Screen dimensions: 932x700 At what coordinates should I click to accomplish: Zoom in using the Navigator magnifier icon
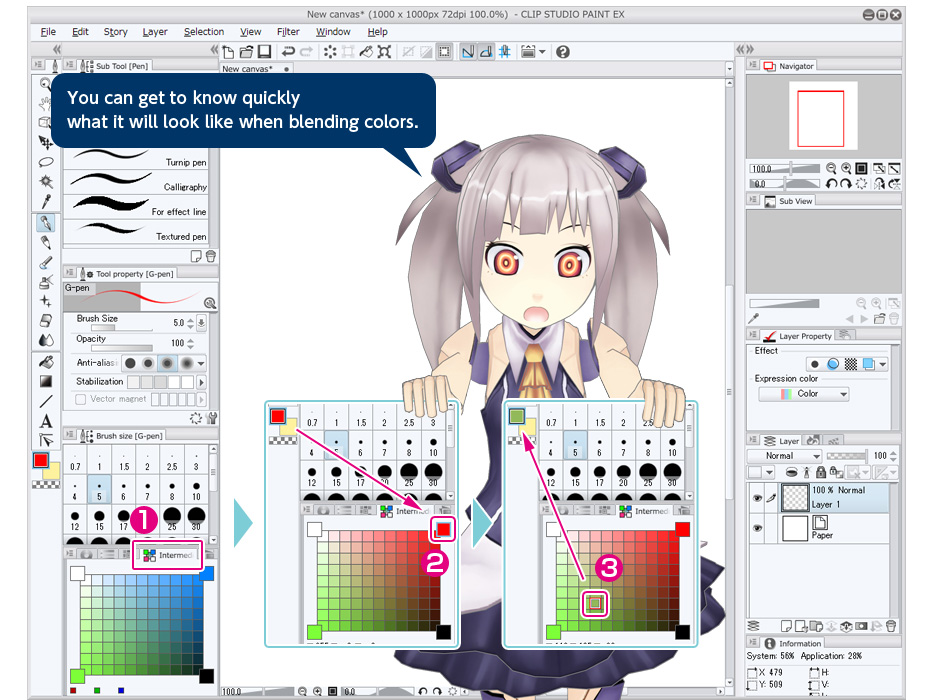[845, 169]
